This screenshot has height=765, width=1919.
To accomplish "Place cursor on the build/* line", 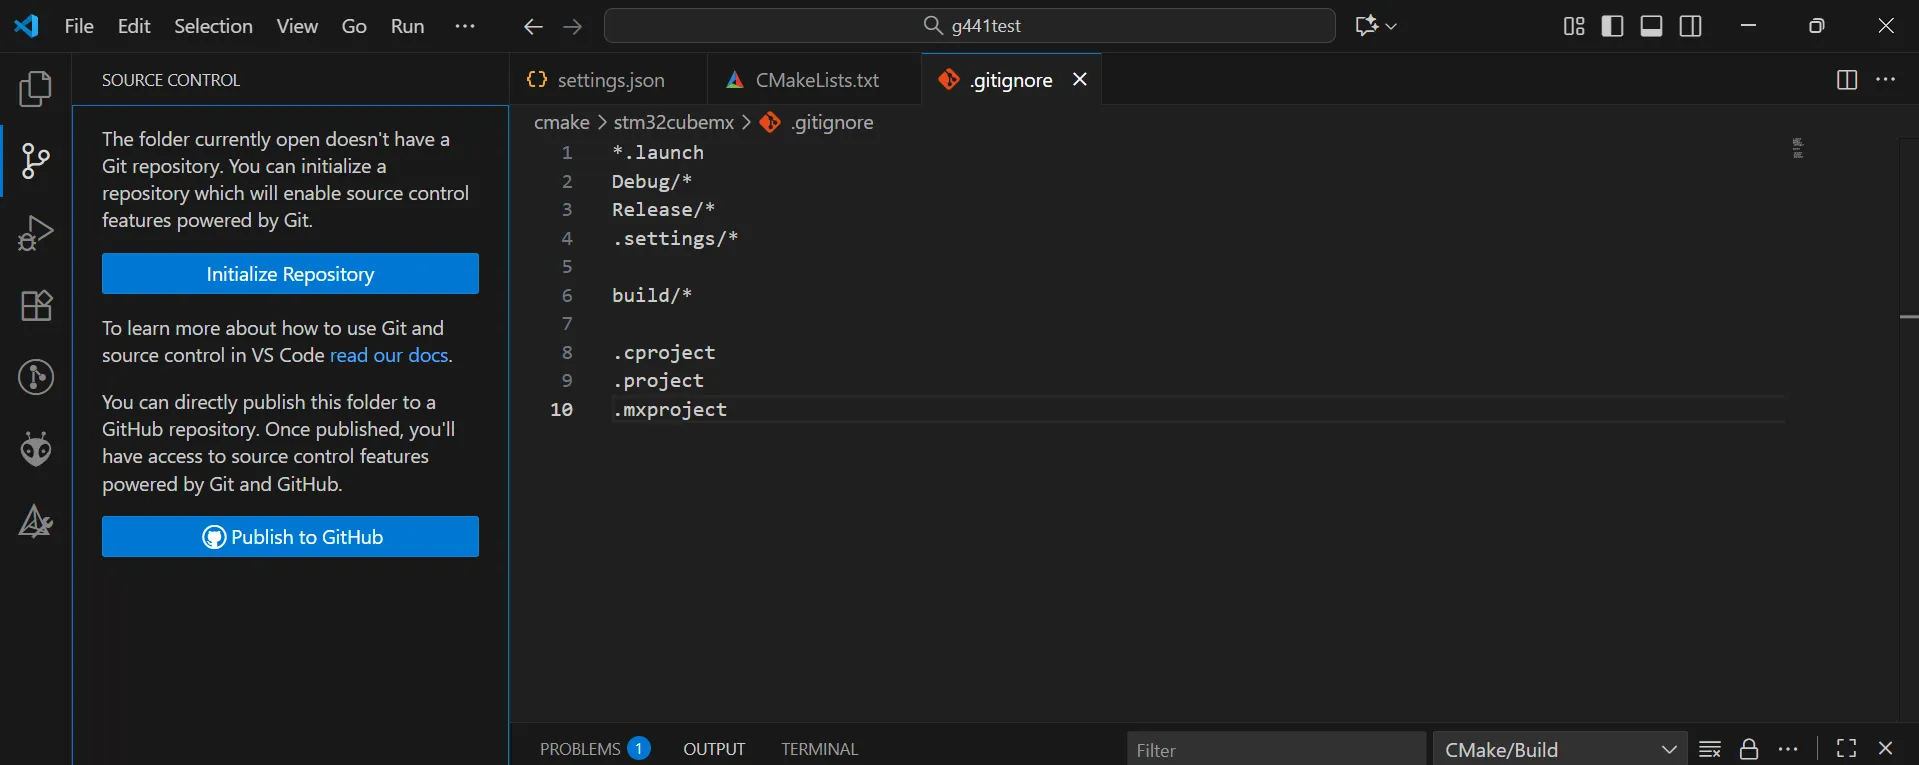I will [x=652, y=296].
